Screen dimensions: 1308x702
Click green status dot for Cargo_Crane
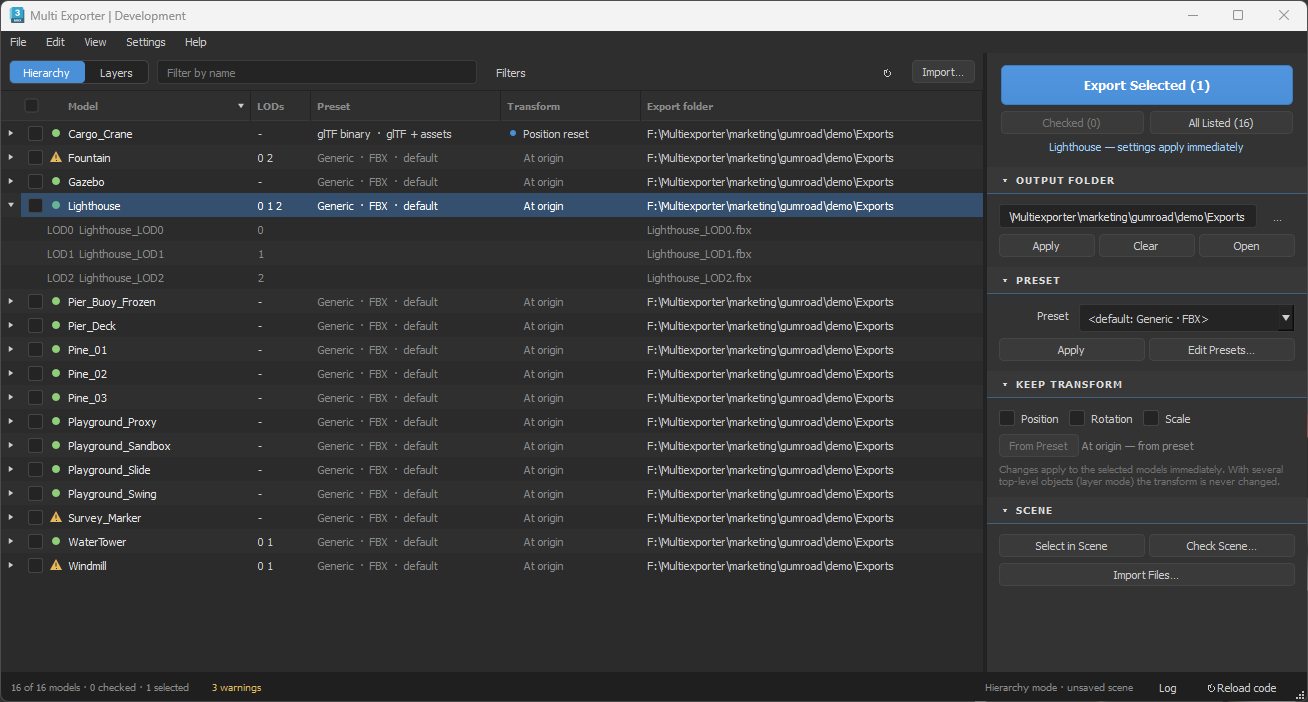click(x=56, y=134)
